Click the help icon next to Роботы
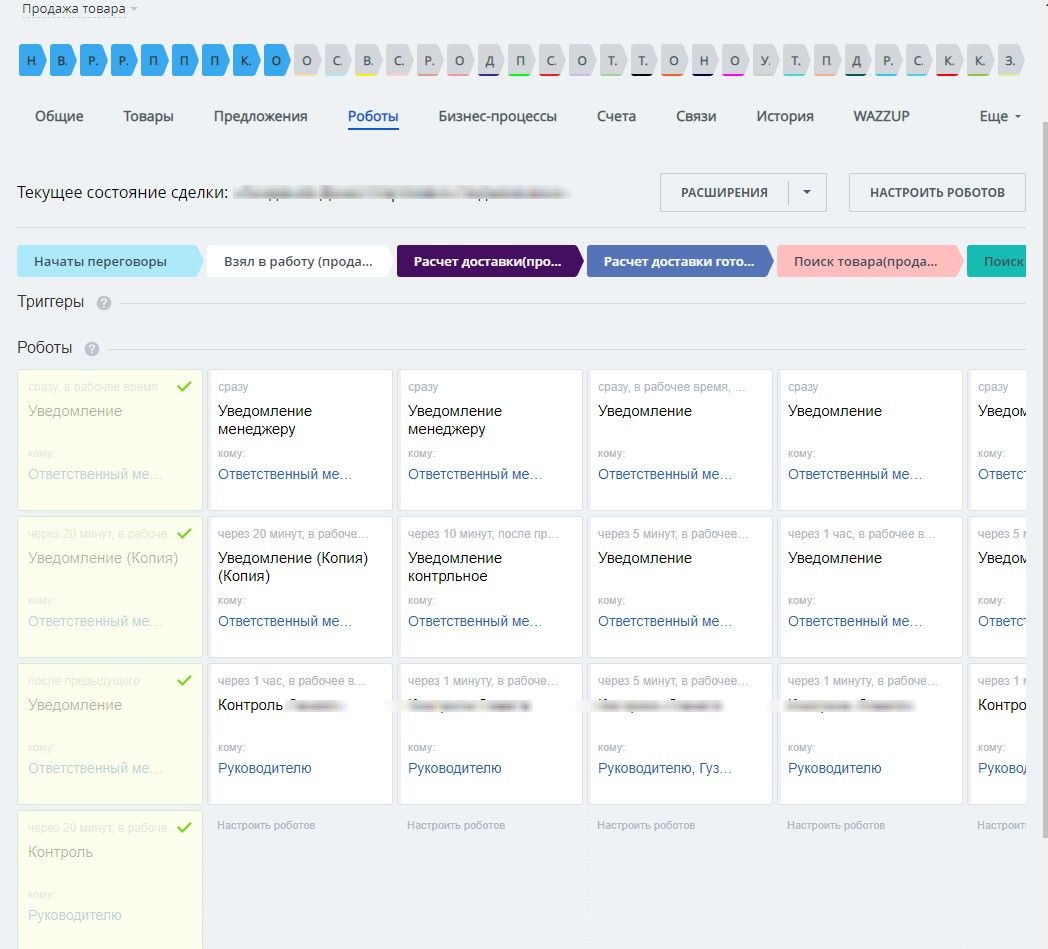The image size is (1048, 949). pyautogui.click(x=92, y=349)
